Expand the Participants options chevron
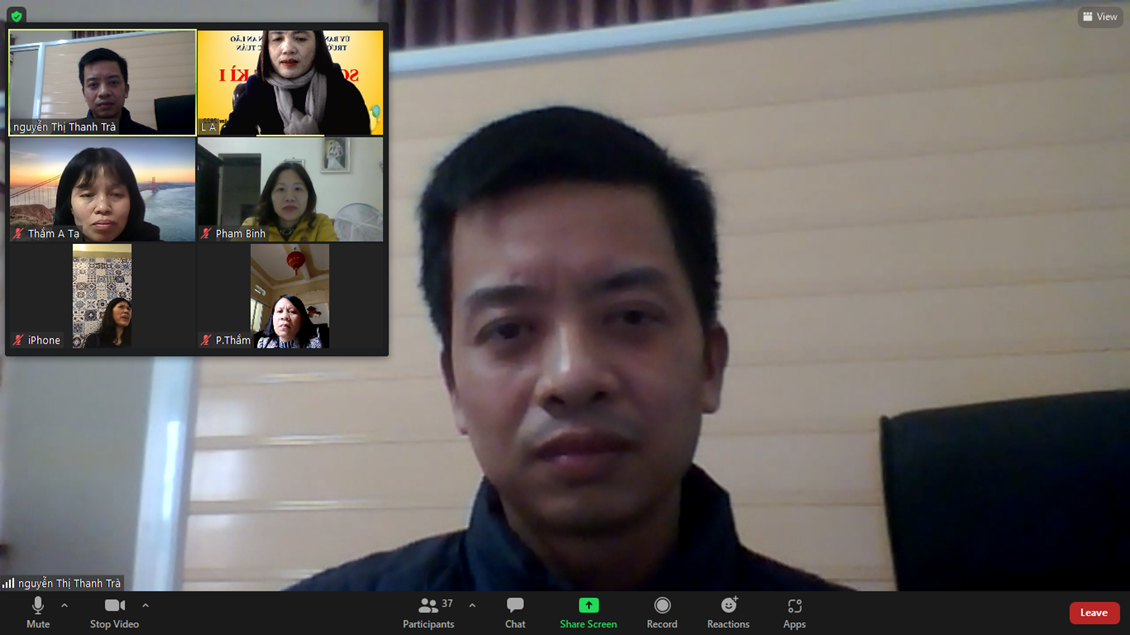The image size is (1130, 635). pyautogui.click(x=472, y=605)
